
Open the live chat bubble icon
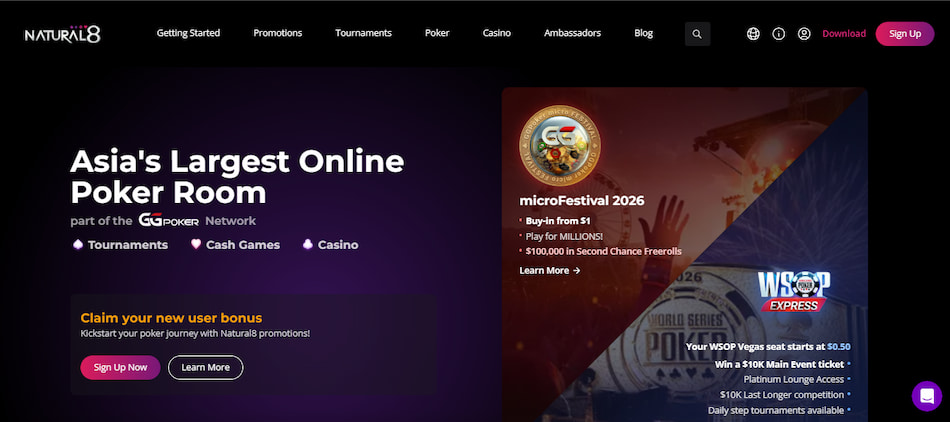pyautogui.click(x=927, y=396)
